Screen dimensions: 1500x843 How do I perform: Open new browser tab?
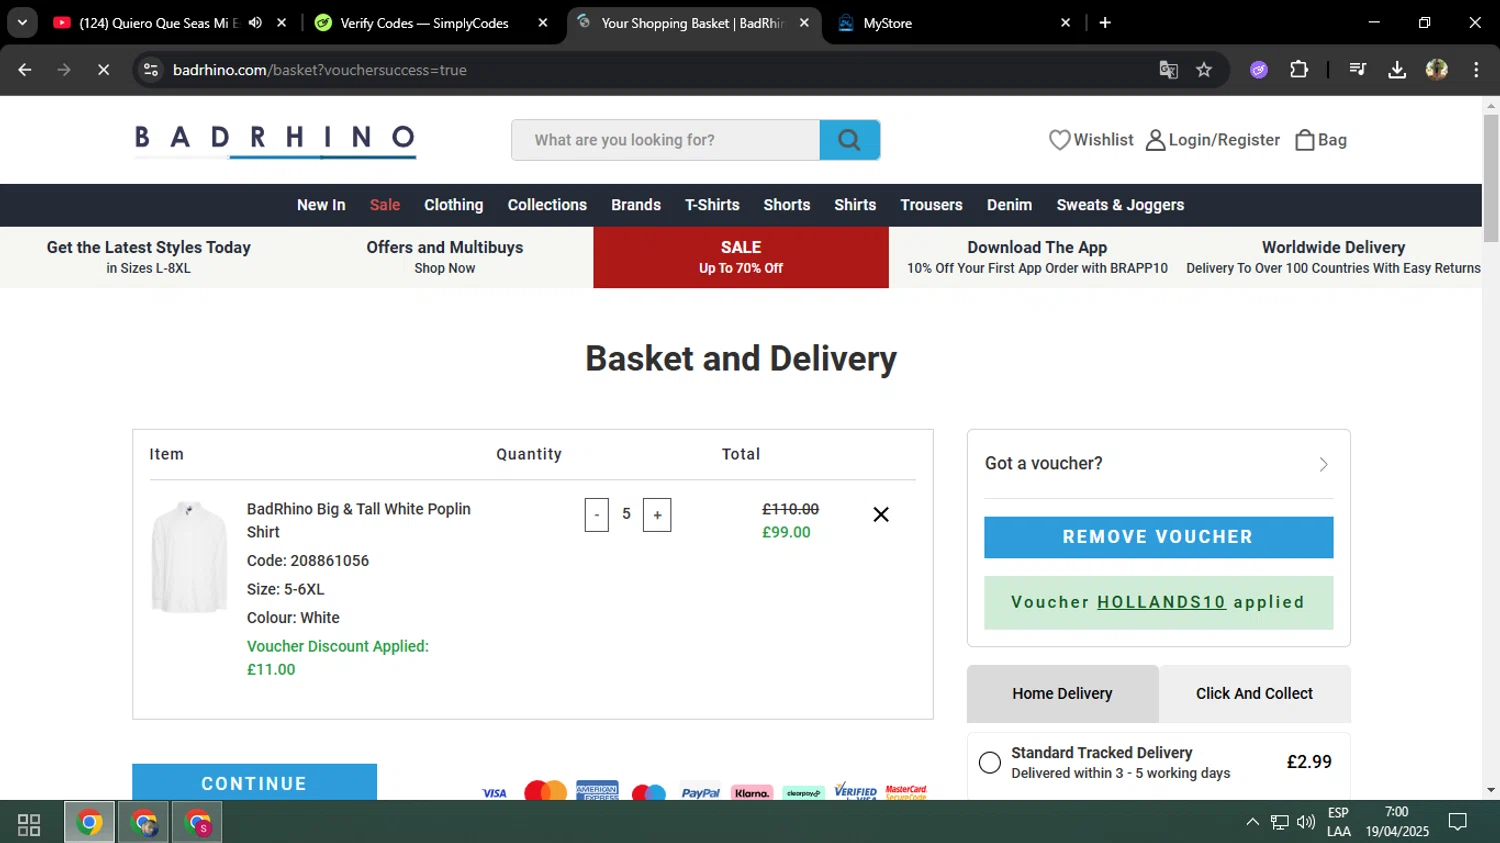point(1105,23)
